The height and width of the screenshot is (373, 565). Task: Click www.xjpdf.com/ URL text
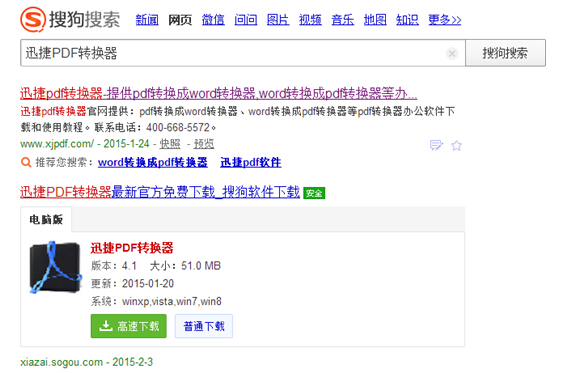57,144
